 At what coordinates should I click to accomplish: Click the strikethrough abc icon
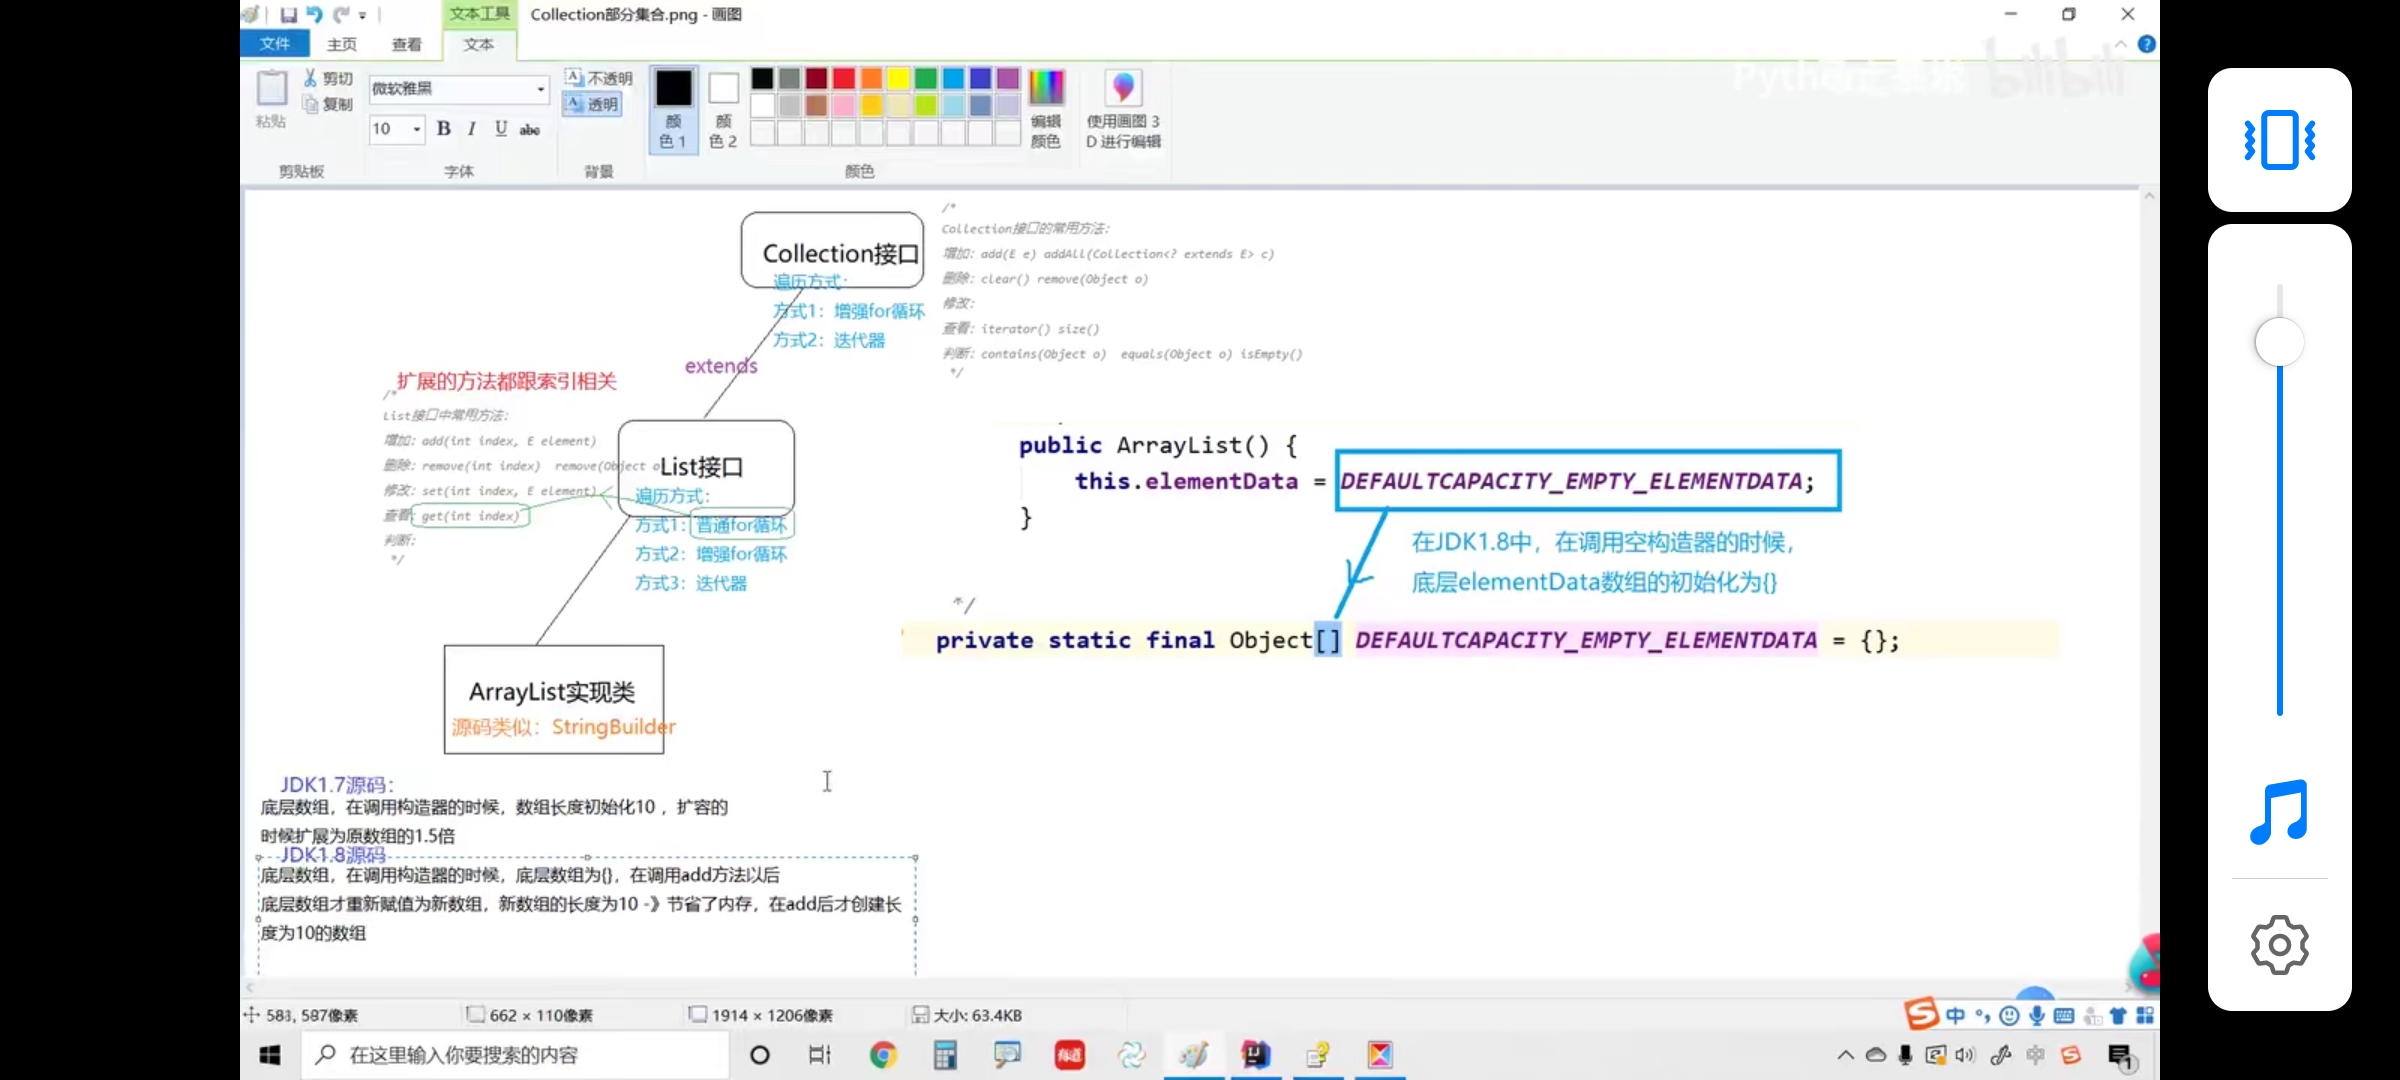coord(529,129)
